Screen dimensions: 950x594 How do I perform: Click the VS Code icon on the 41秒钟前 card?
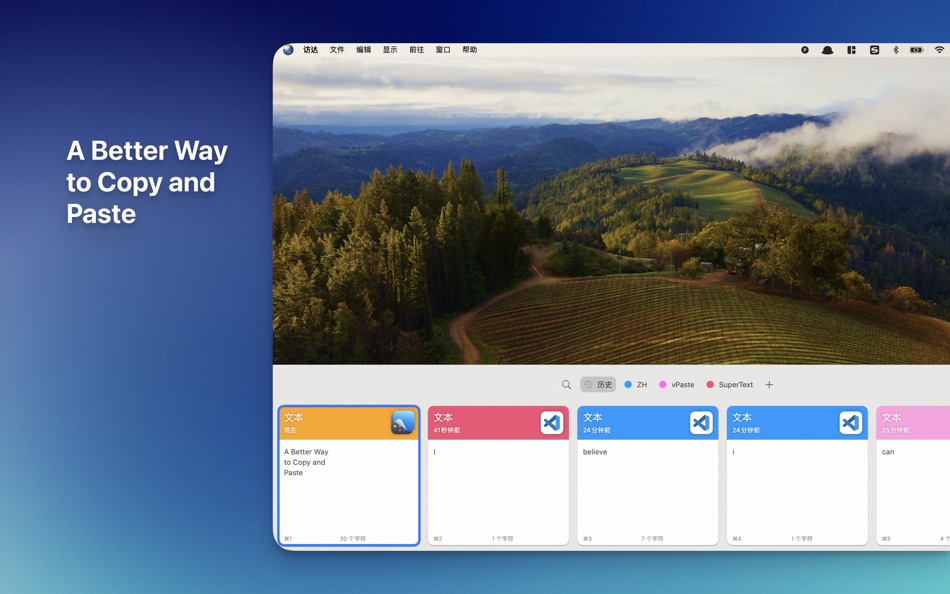[552, 422]
